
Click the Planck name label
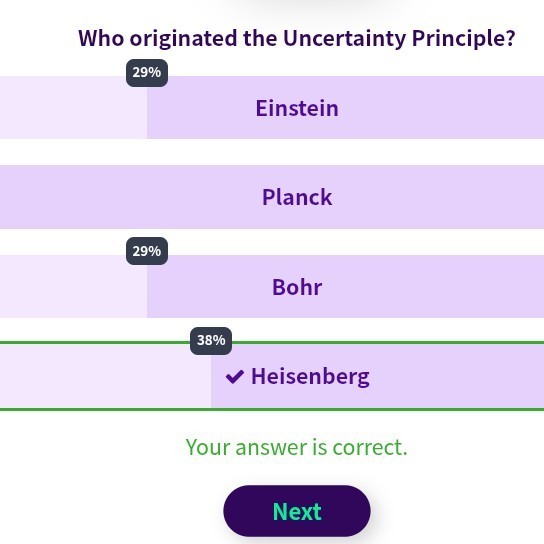click(297, 197)
